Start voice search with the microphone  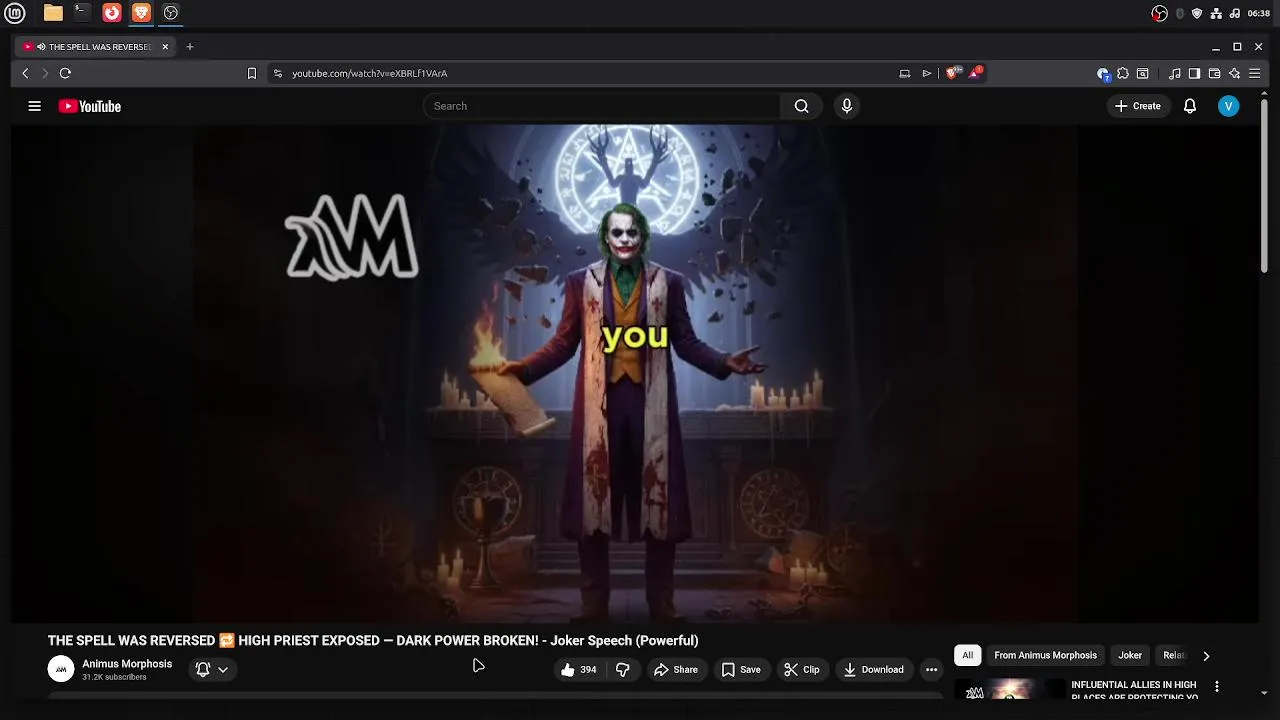coord(847,106)
